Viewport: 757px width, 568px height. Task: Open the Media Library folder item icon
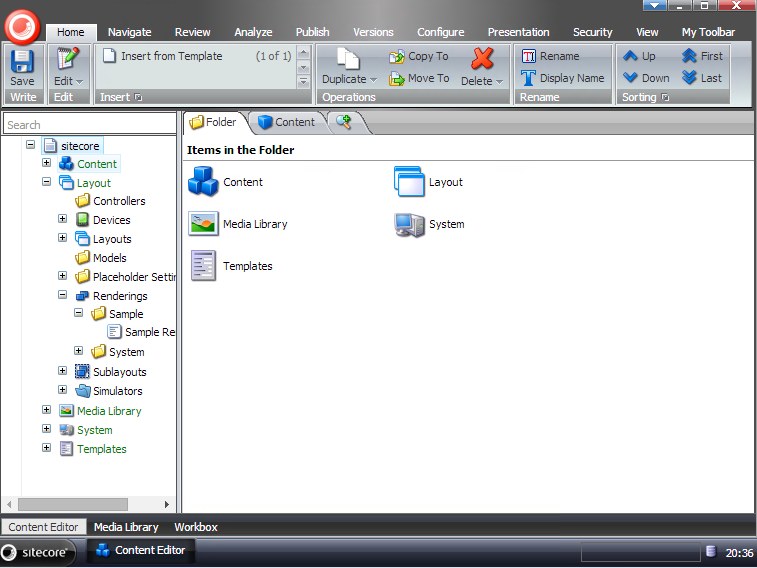pos(203,224)
